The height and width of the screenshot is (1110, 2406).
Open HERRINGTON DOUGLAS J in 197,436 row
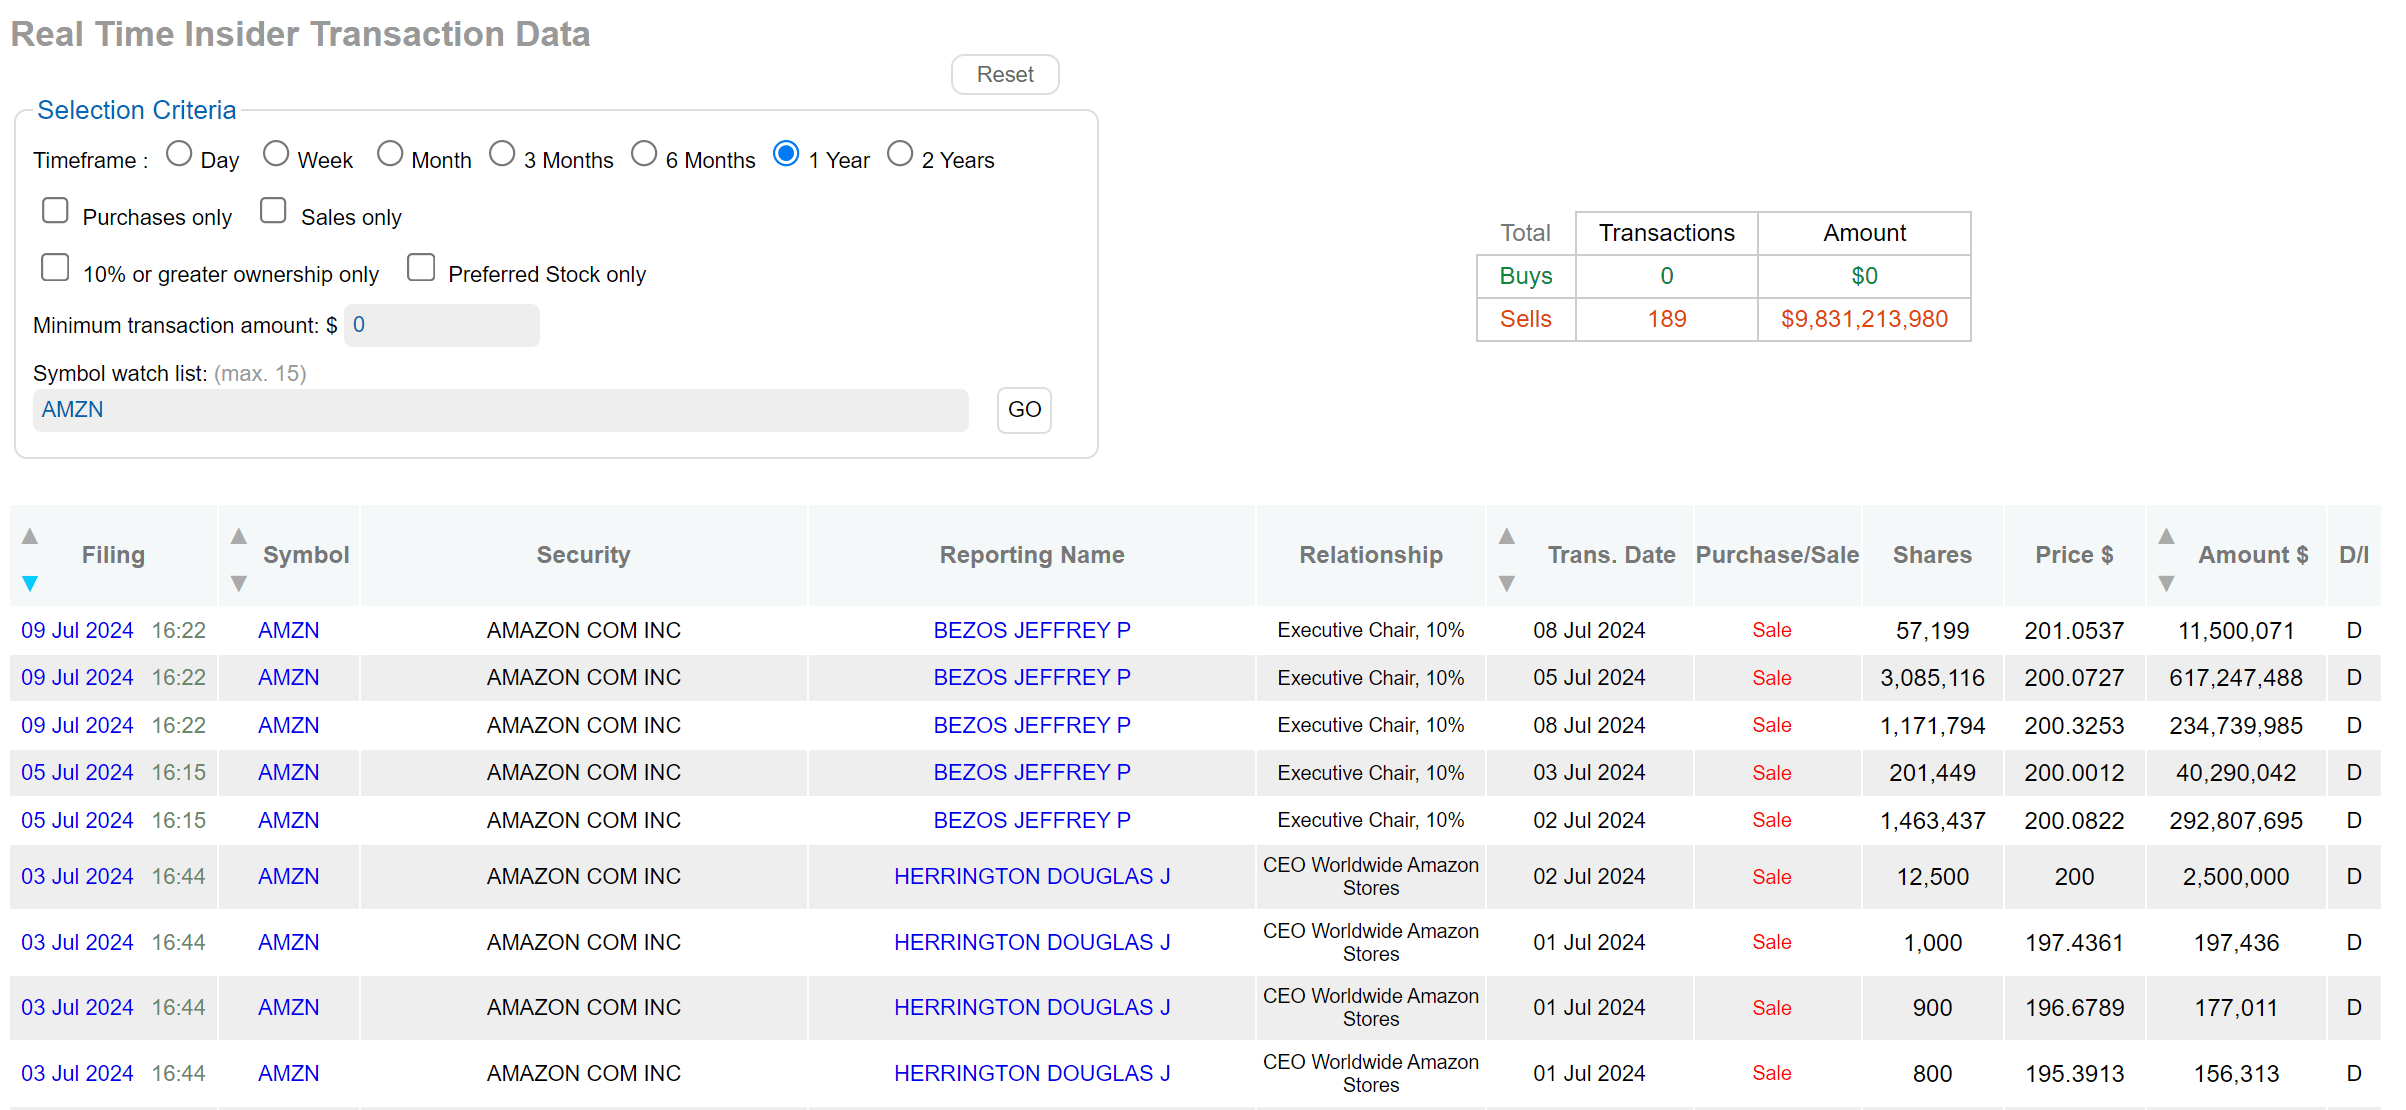coord(1032,943)
